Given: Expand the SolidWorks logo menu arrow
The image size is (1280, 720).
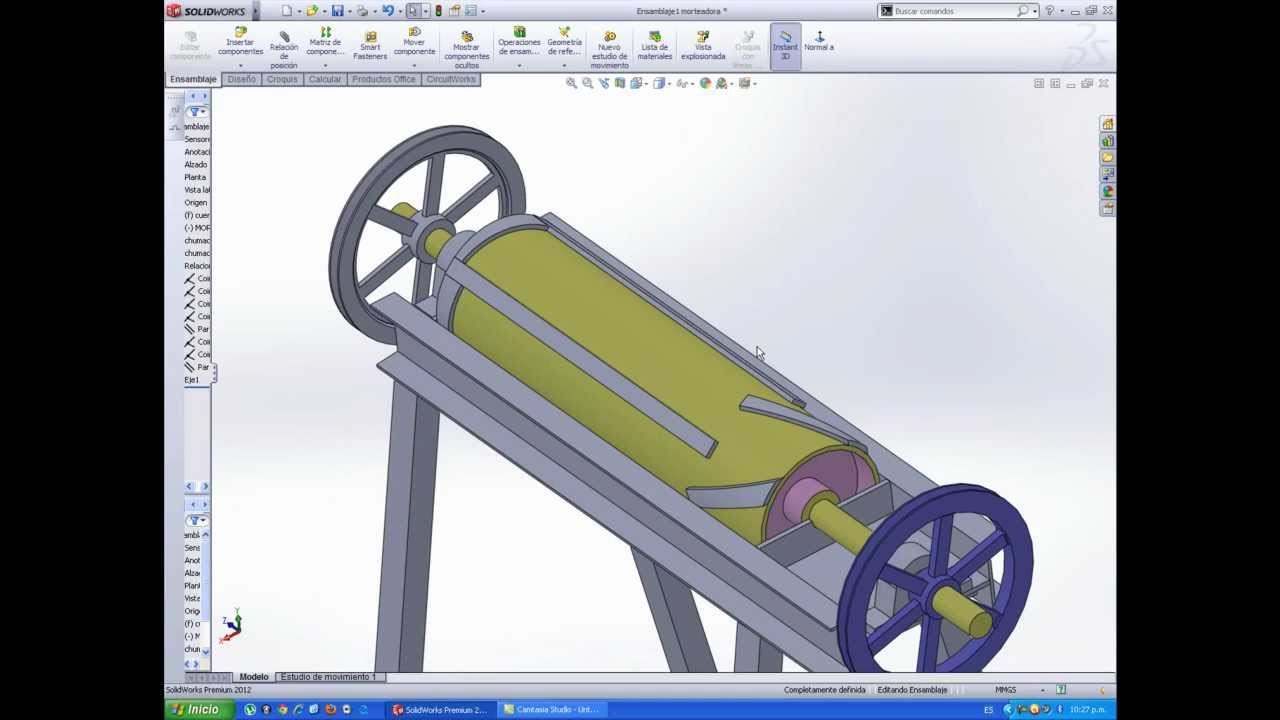Looking at the screenshot, I should pyautogui.click(x=255, y=11).
